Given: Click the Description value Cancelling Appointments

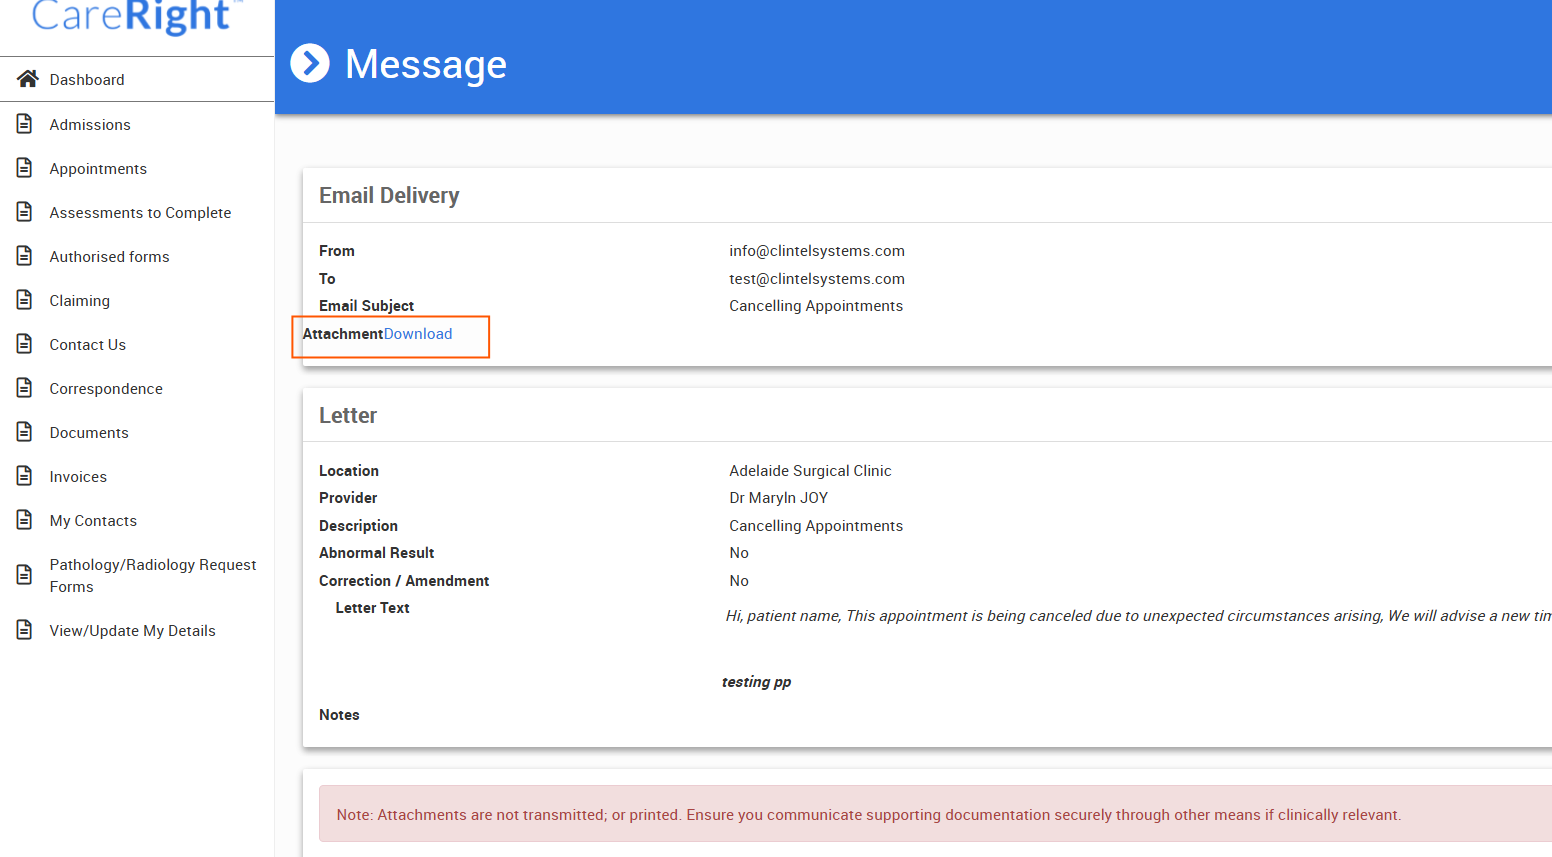Looking at the screenshot, I should [816, 526].
